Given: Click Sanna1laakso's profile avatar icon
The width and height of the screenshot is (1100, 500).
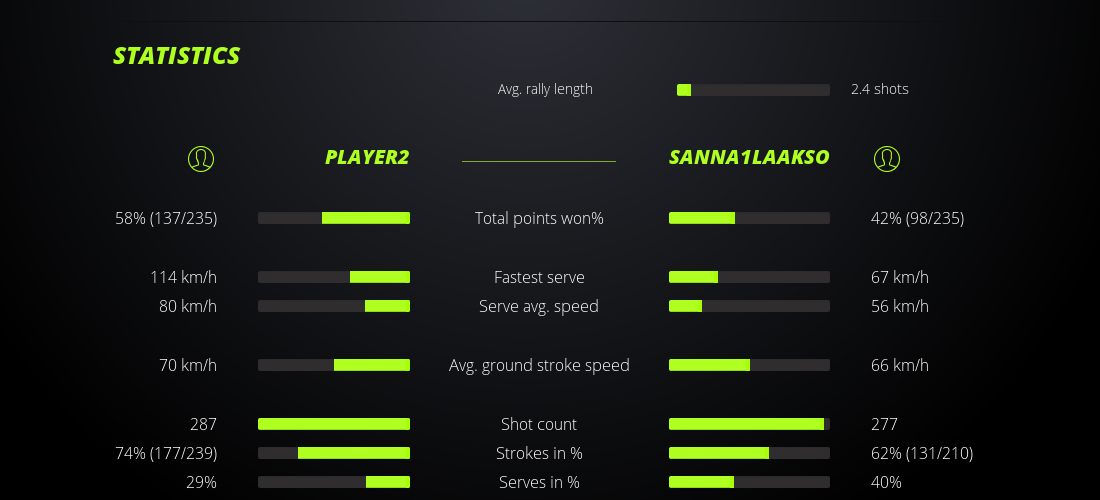Looking at the screenshot, I should coord(887,158).
